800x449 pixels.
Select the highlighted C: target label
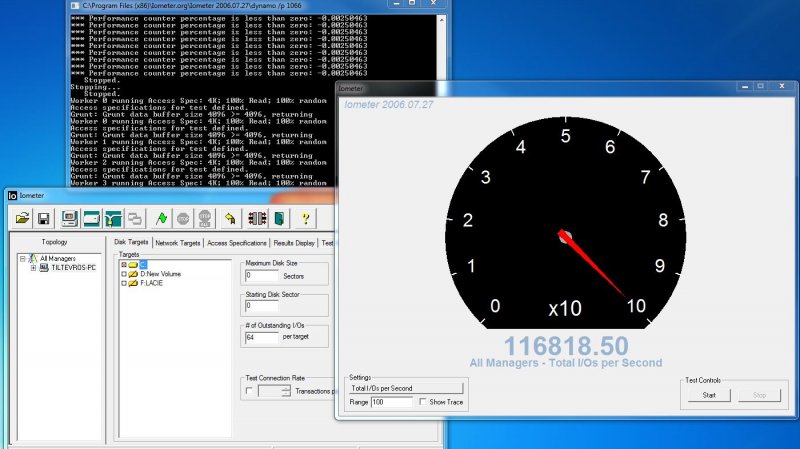[x=143, y=265]
